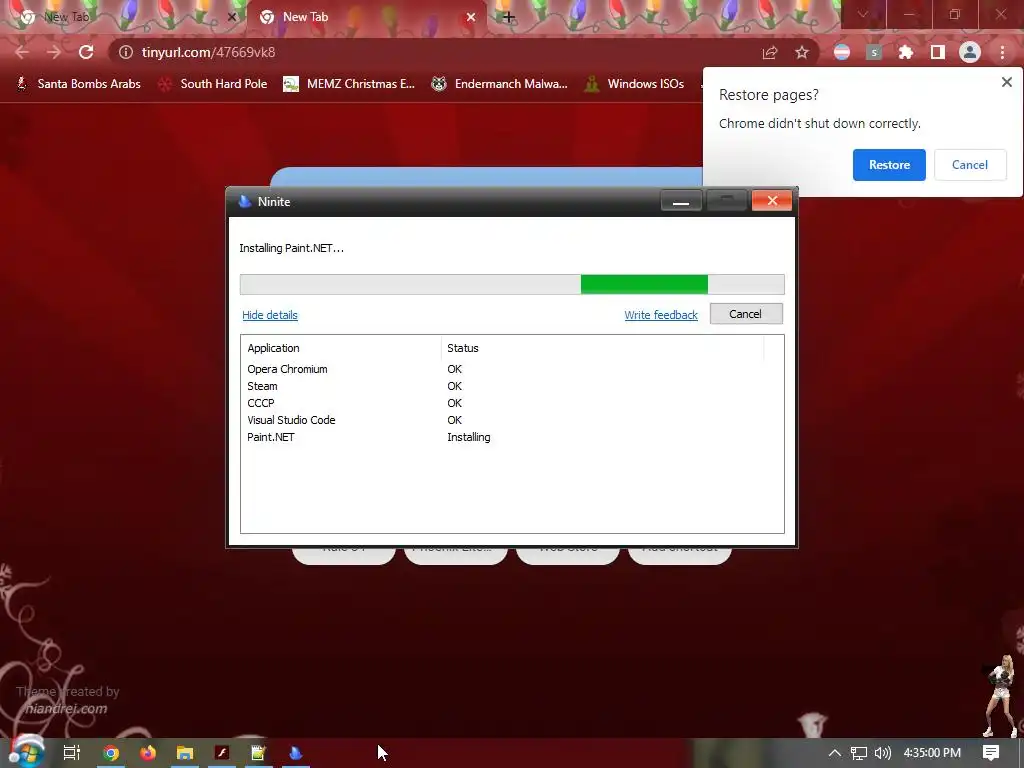Click the Ninite progress bar

512,284
